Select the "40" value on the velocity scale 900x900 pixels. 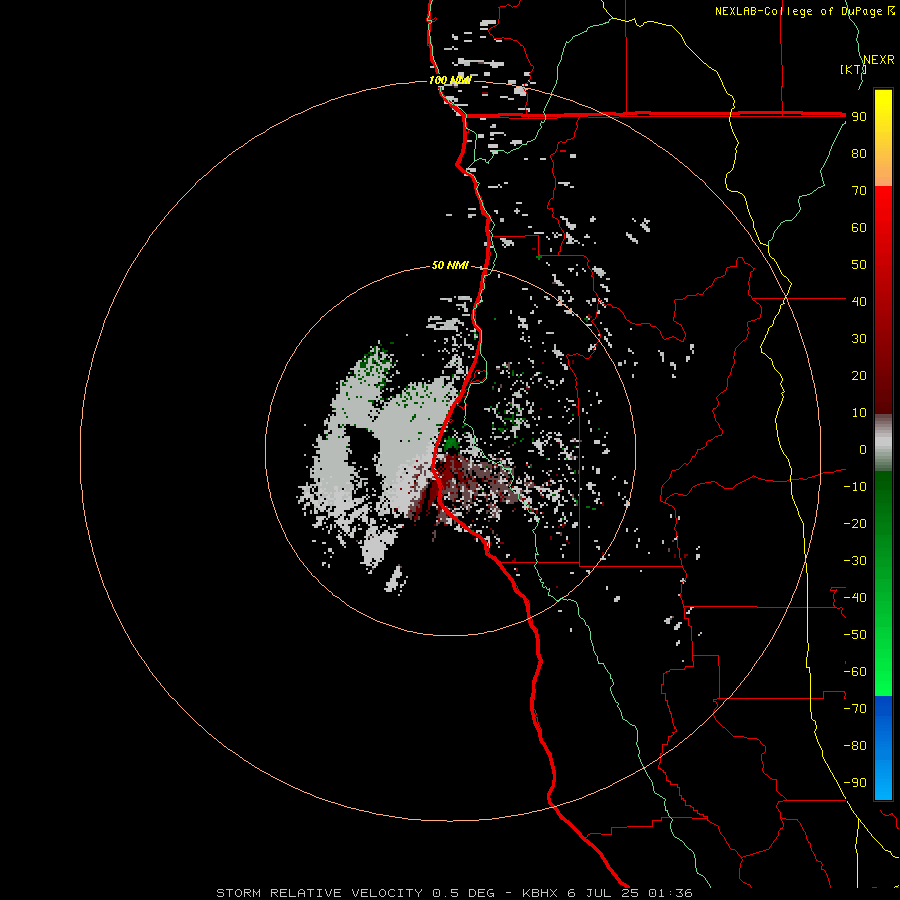pyautogui.click(x=859, y=301)
